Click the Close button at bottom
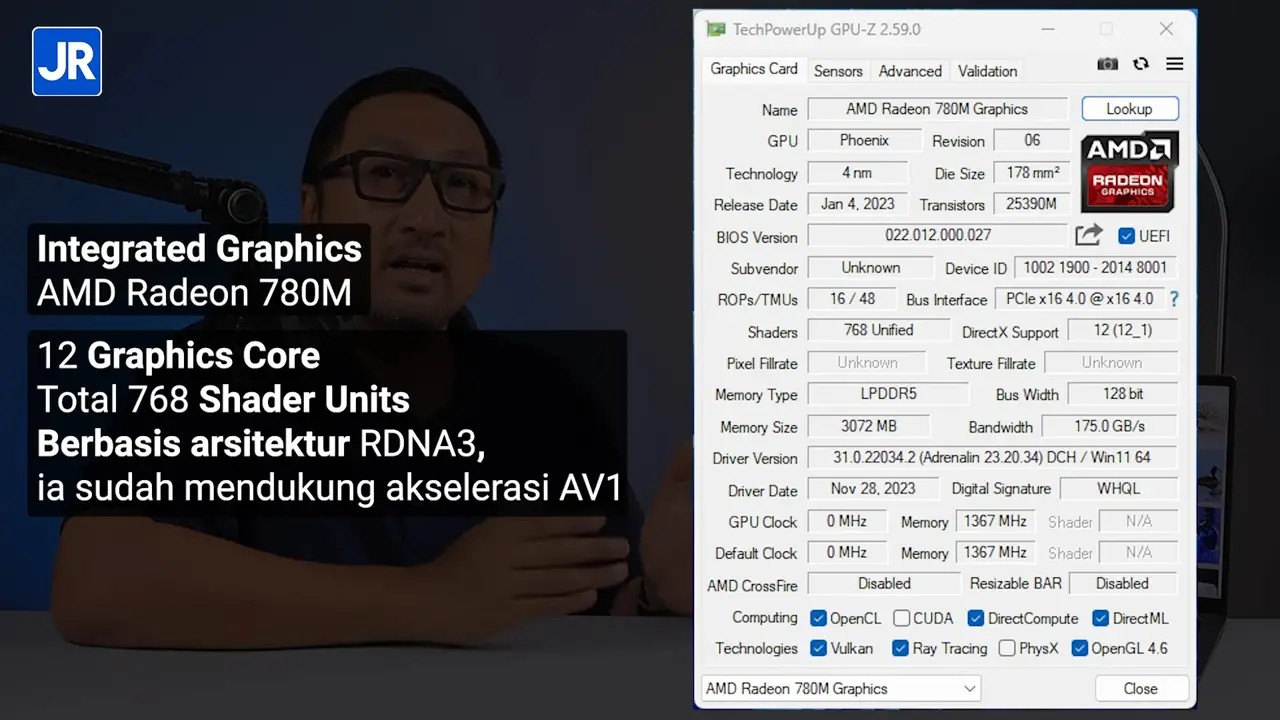This screenshot has height=720, width=1280. tap(1141, 688)
